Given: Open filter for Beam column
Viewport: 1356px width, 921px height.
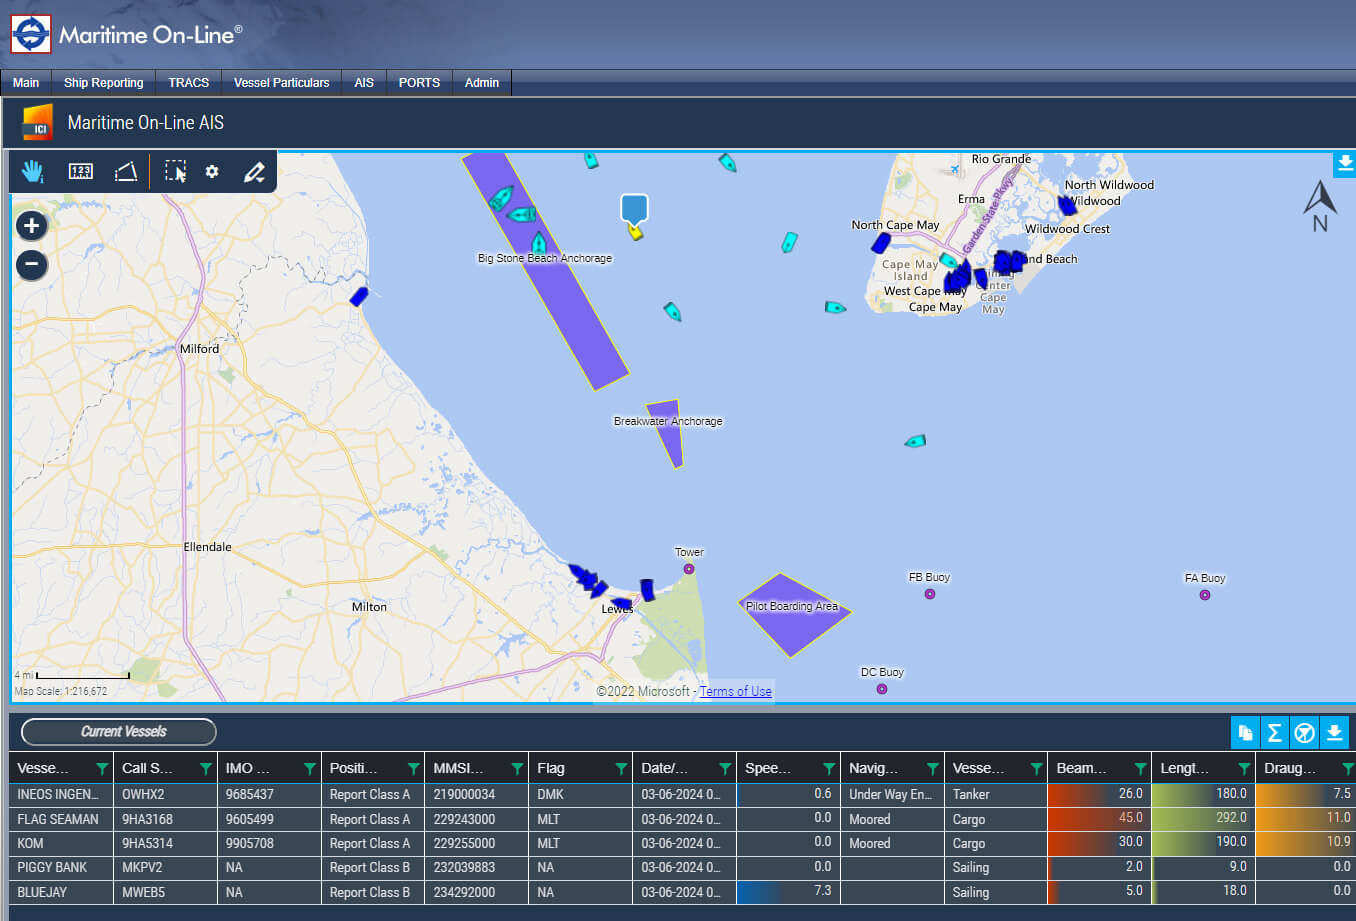Looking at the screenshot, I should [1141, 769].
